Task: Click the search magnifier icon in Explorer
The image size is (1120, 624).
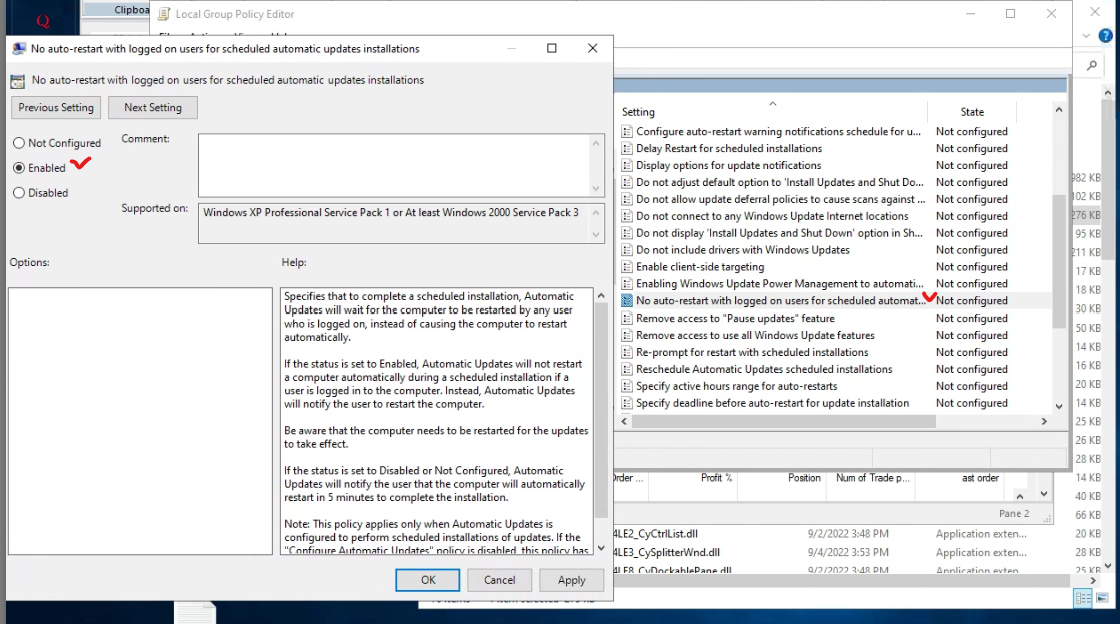Action: [x=1091, y=66]
